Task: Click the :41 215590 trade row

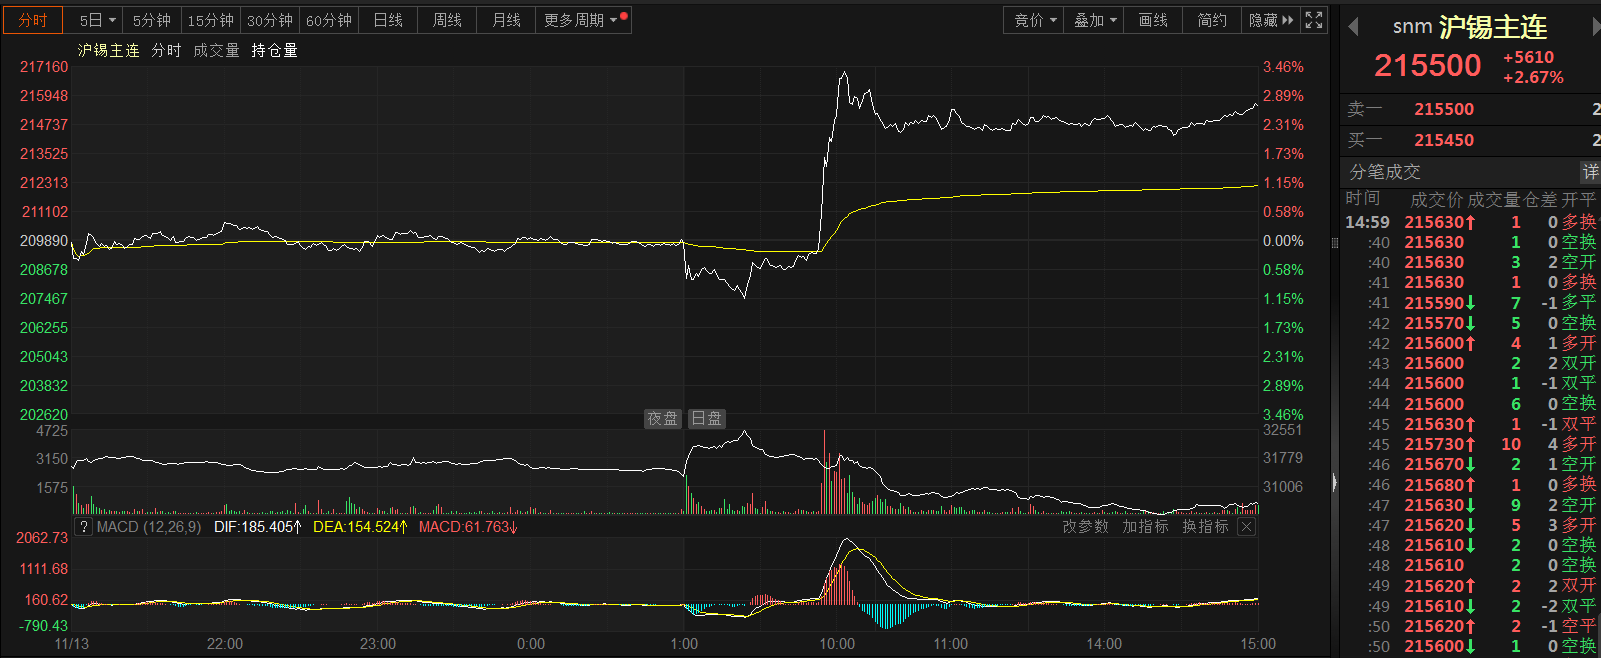Action: [1470, 303]
